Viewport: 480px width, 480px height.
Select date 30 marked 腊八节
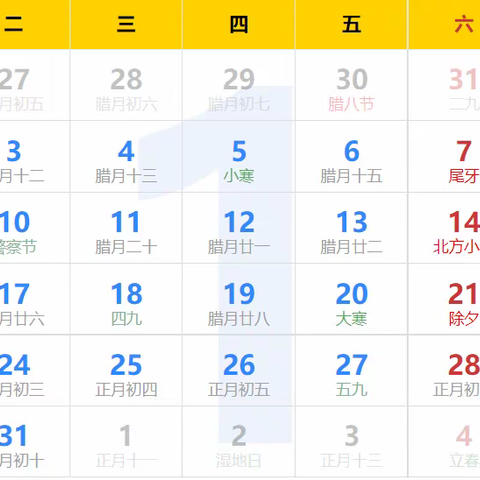(351, 85)
